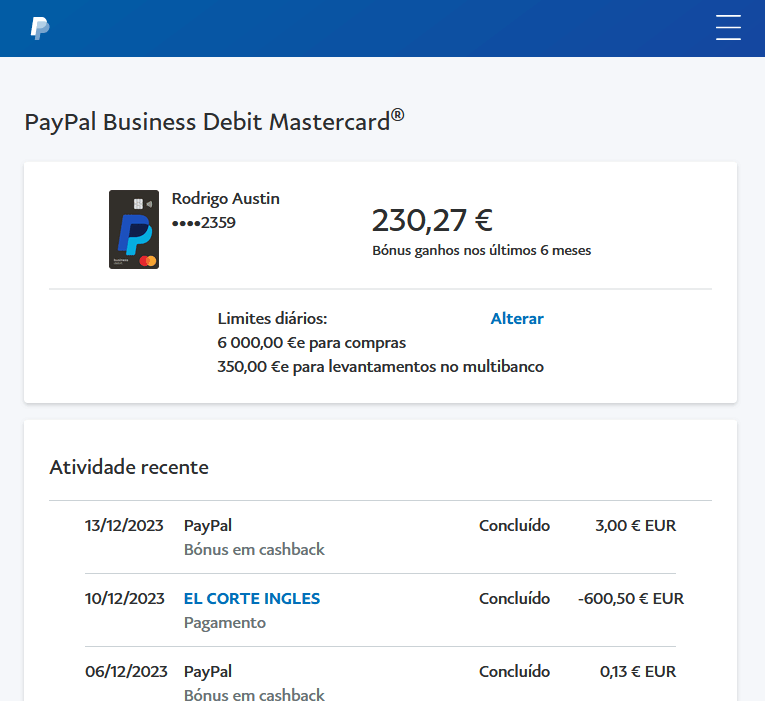This screenshot has height=701, width=765.
Task: Click the date 06/12/2023
Action: [x=126, y=672]
